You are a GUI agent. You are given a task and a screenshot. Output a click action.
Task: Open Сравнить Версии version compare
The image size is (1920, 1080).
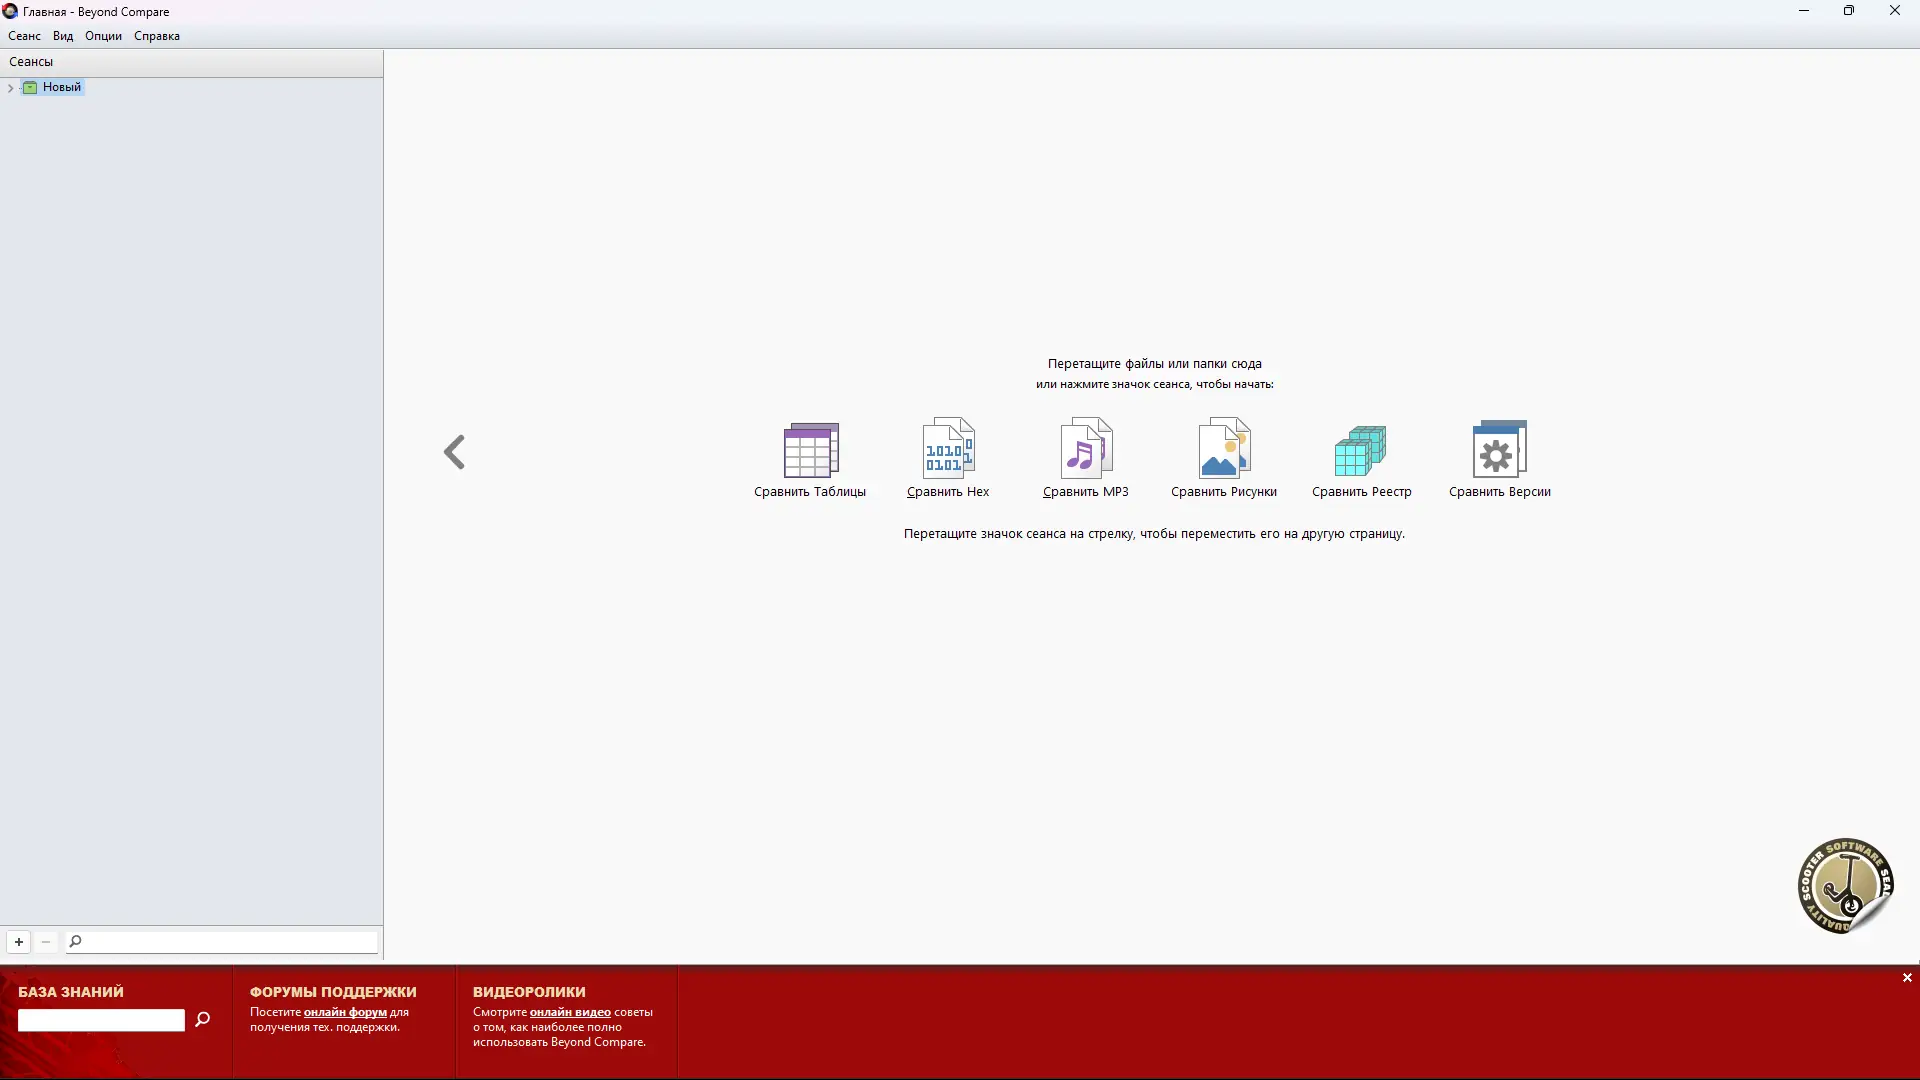coord(1499,451)
